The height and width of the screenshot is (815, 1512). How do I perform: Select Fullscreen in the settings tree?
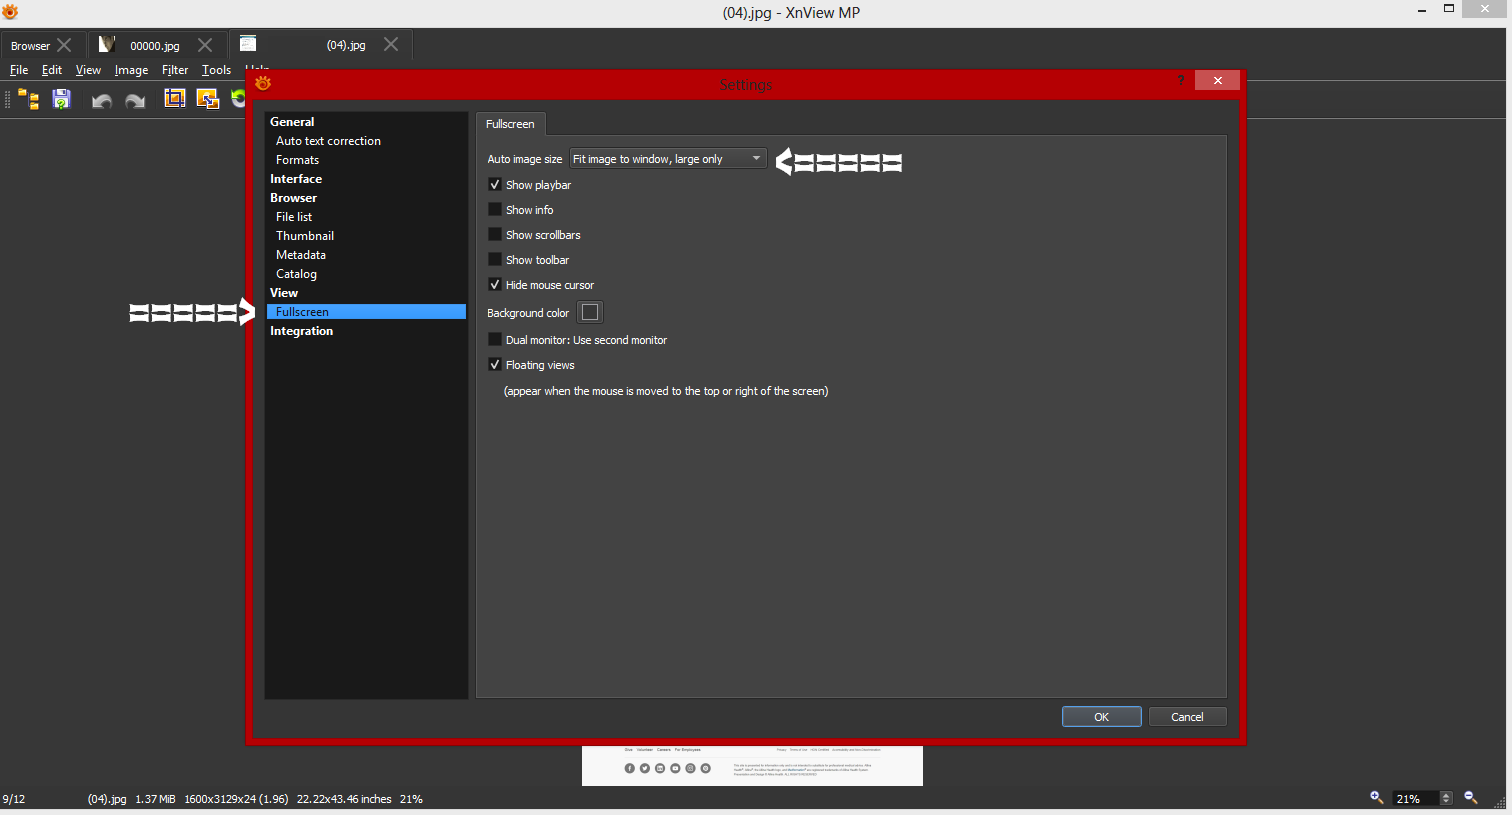366,312
